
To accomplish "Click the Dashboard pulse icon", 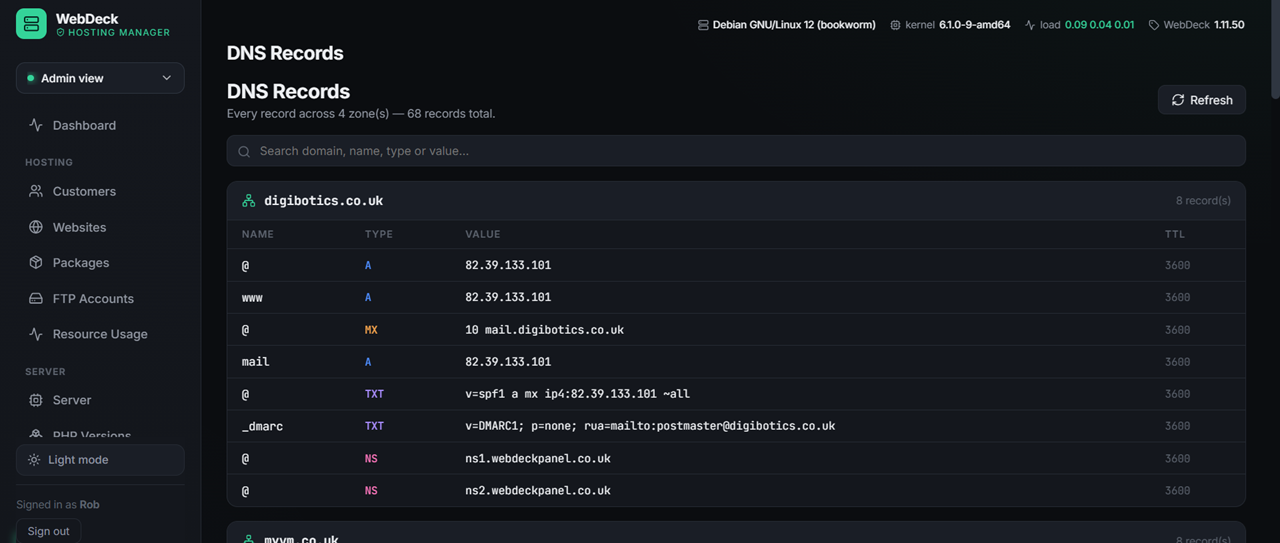I will [x=36, y=125].
